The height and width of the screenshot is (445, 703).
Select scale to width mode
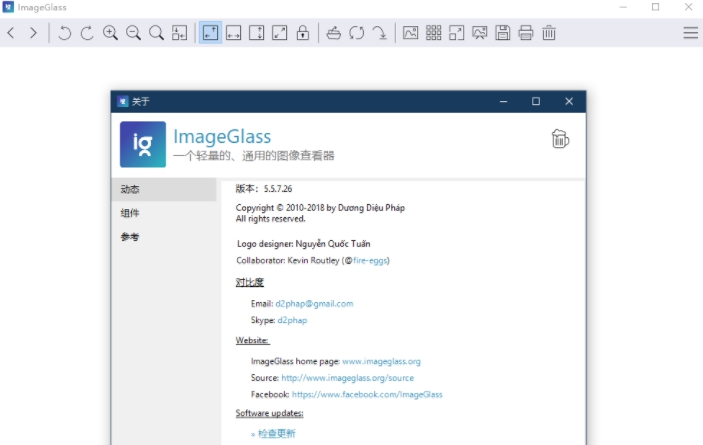point(234,33)
